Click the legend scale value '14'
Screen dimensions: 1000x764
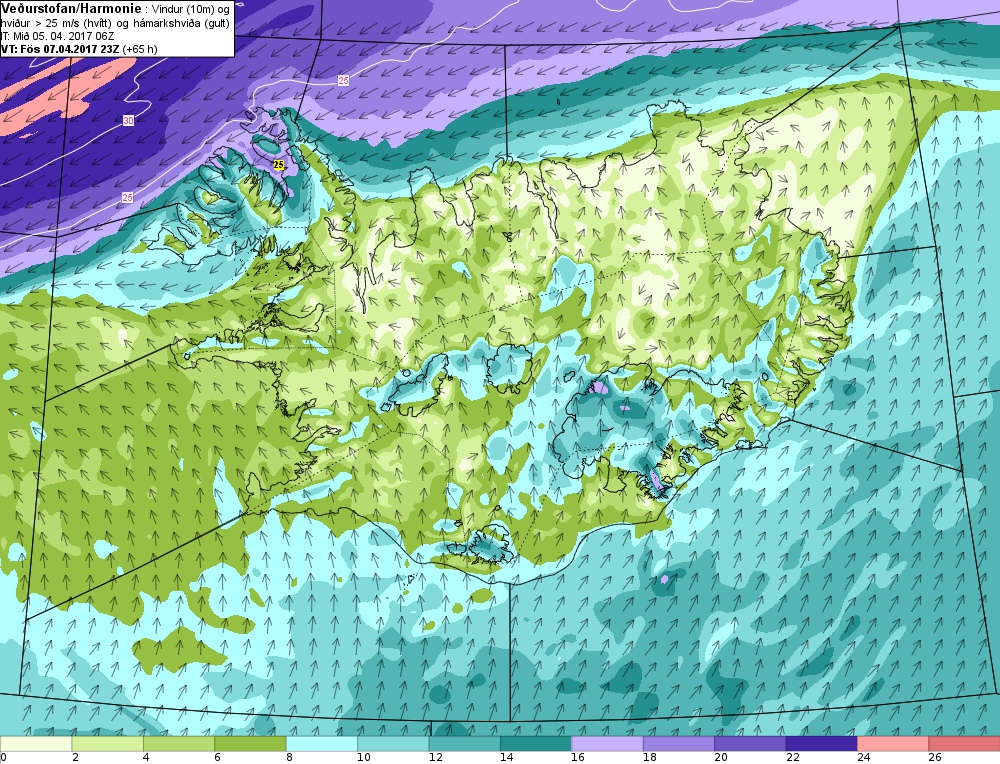506,758
